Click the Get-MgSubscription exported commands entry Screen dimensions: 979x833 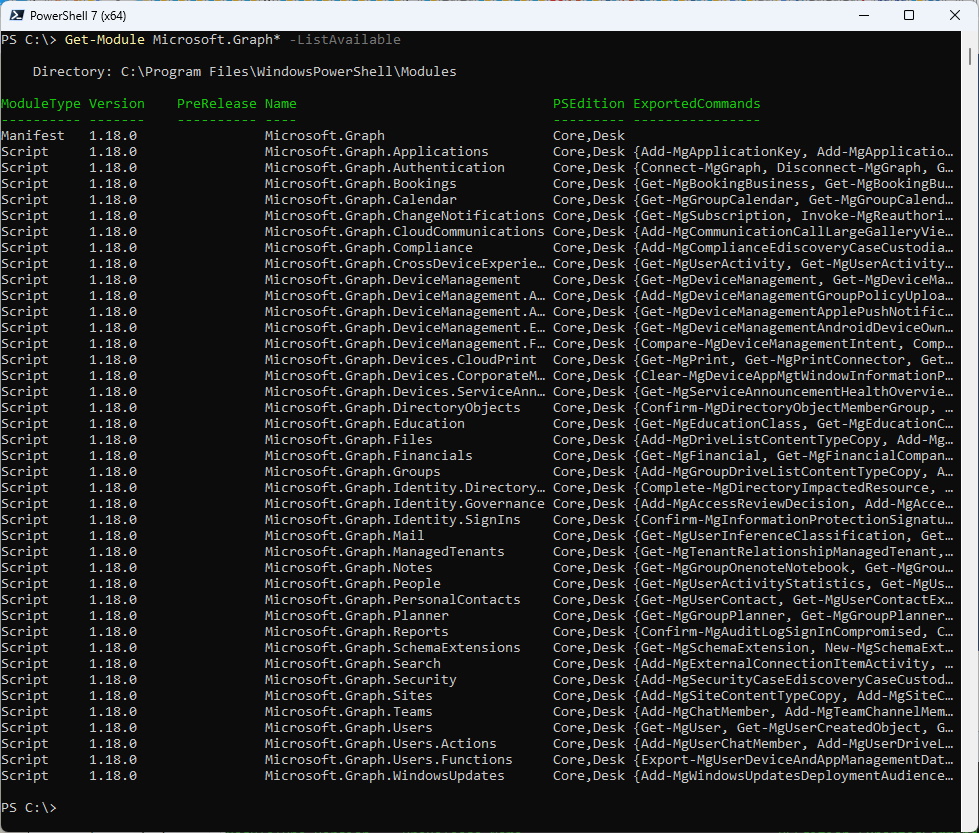pos(794,215)
